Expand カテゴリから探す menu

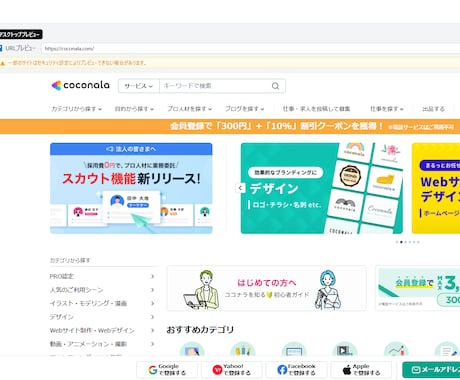pos(76,109)
